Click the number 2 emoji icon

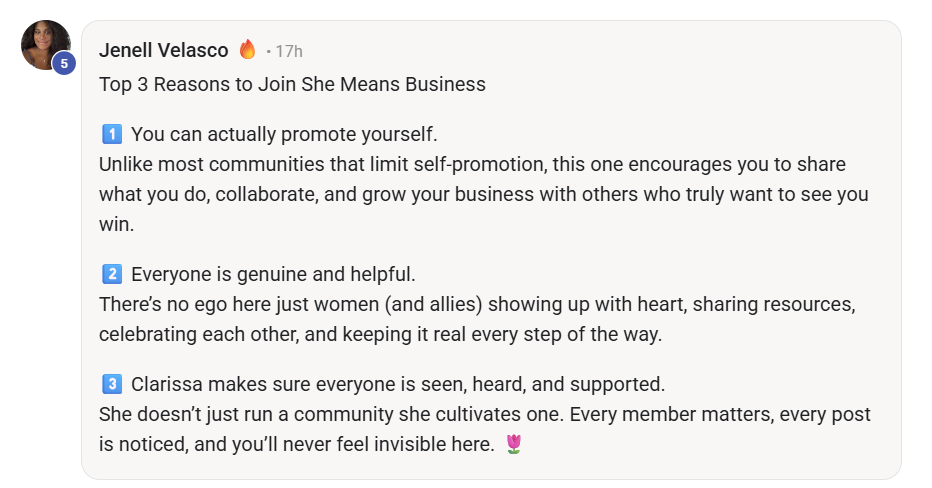[x=111, y=274]
